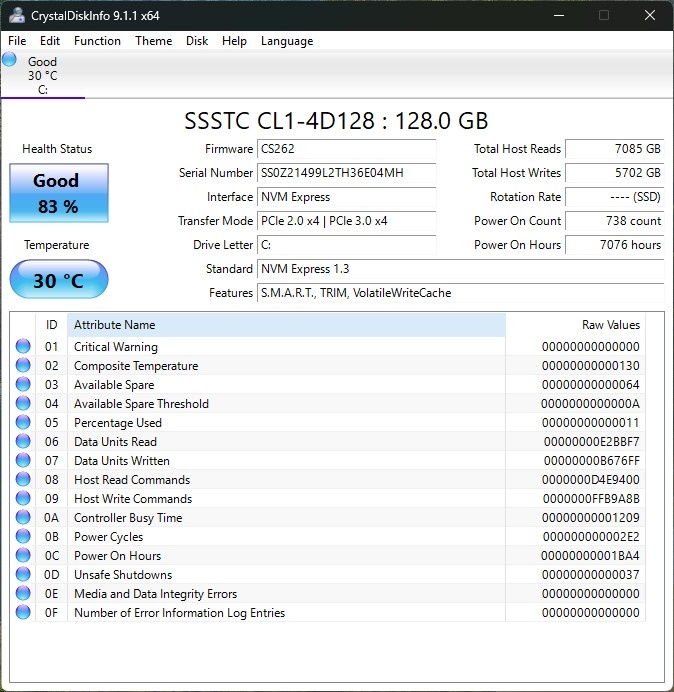Click the status icon beside Critical Warning
Image resolution: width=674 pixels, height=692 pixels.
coord(23,347)
